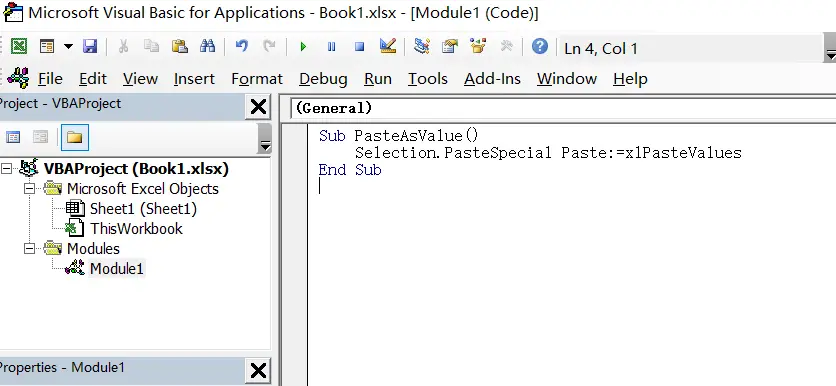Toggle Design Mode icon
Screen dimensions: 836x386
388,47
